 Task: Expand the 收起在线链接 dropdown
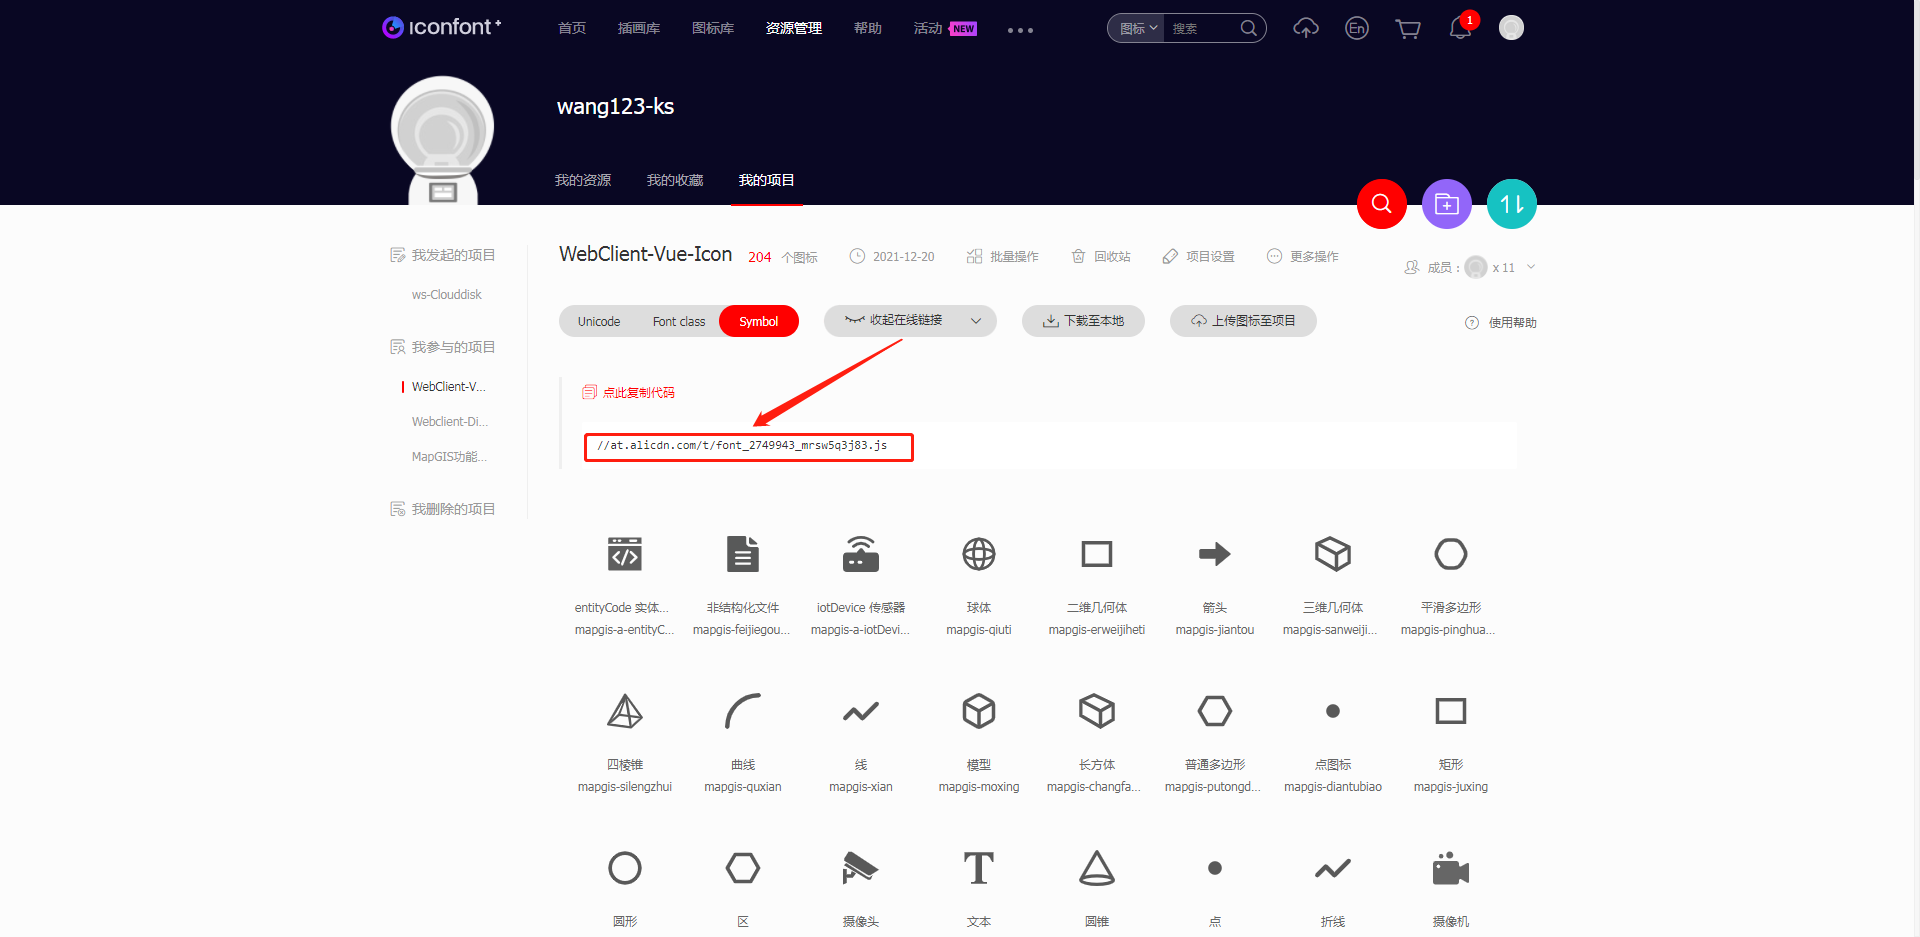(975, 321)
